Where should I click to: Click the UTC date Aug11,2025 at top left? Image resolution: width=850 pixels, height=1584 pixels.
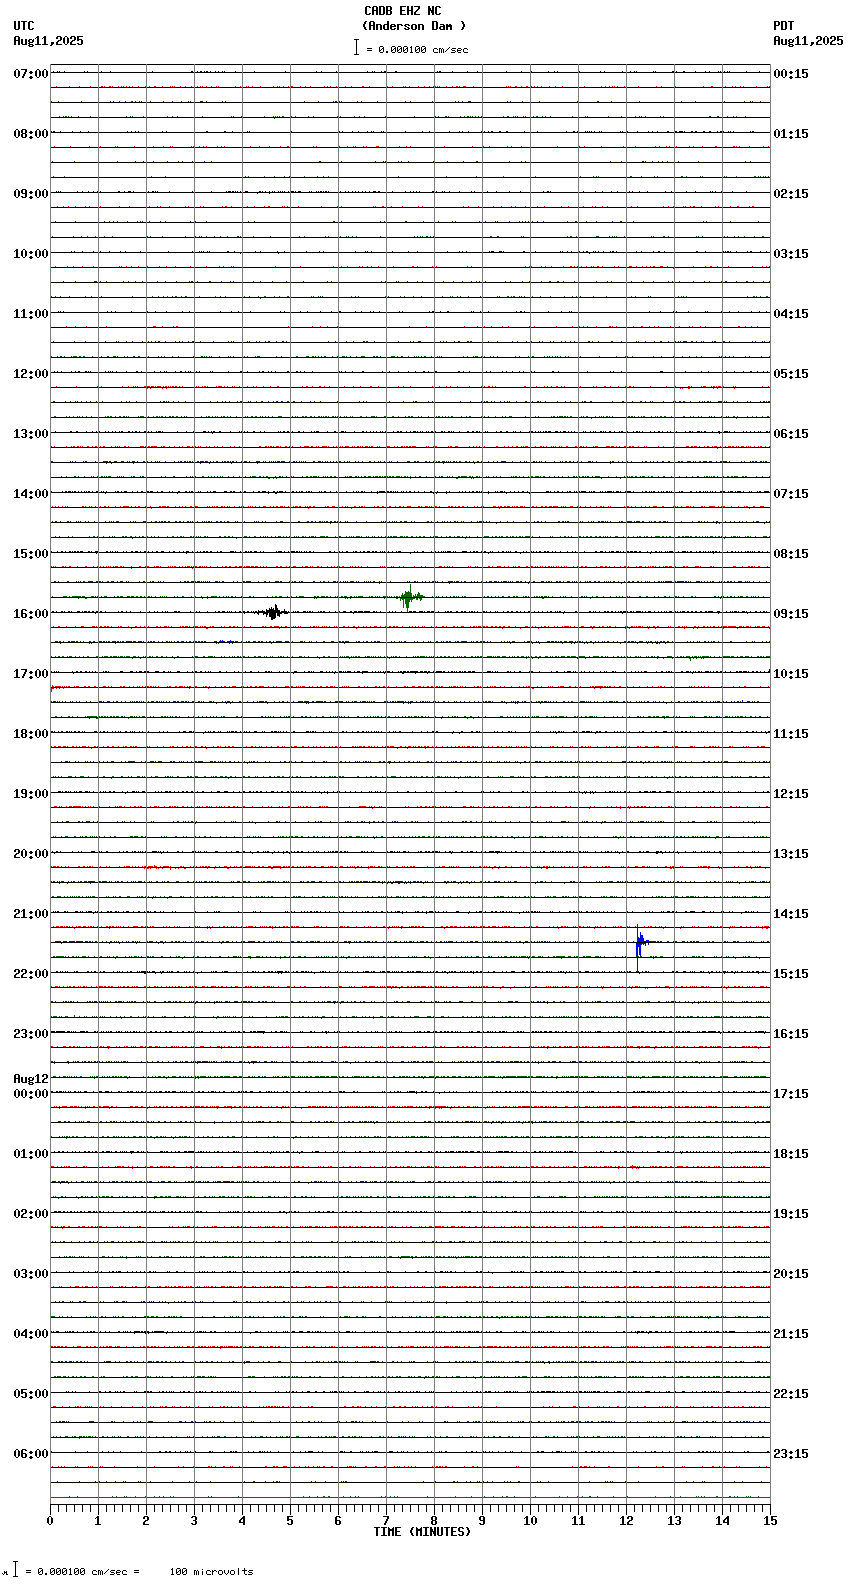point(49,41)
